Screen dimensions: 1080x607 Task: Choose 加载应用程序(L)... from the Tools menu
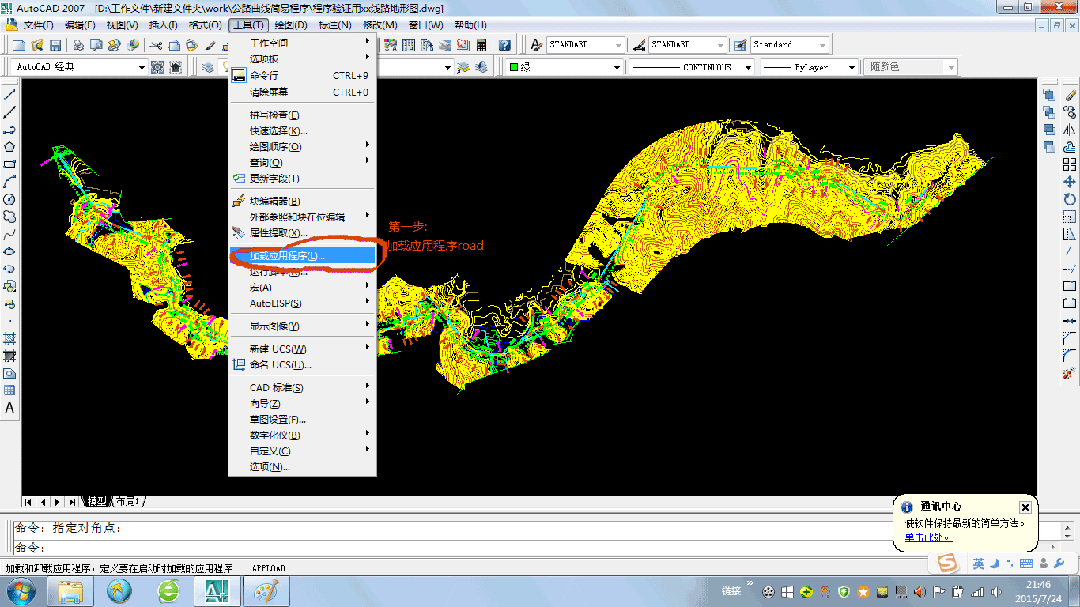point(302,256)
